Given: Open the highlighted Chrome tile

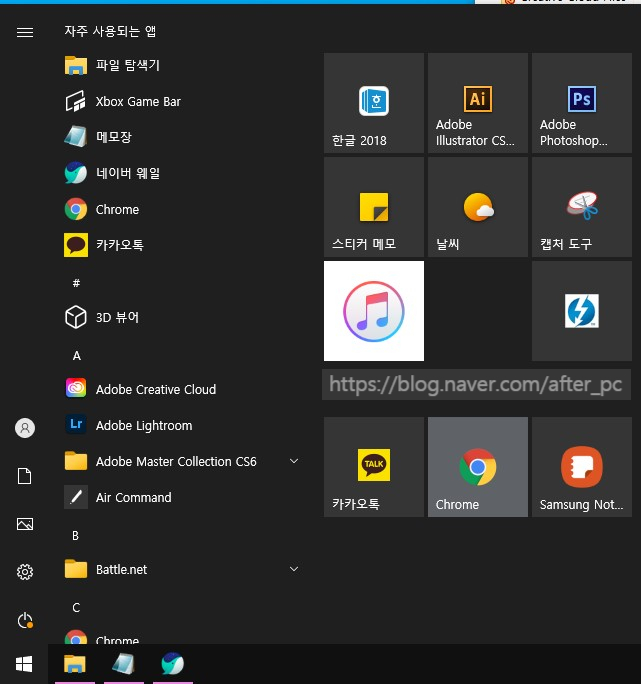Looking at the screenshot, I should 478,467.
